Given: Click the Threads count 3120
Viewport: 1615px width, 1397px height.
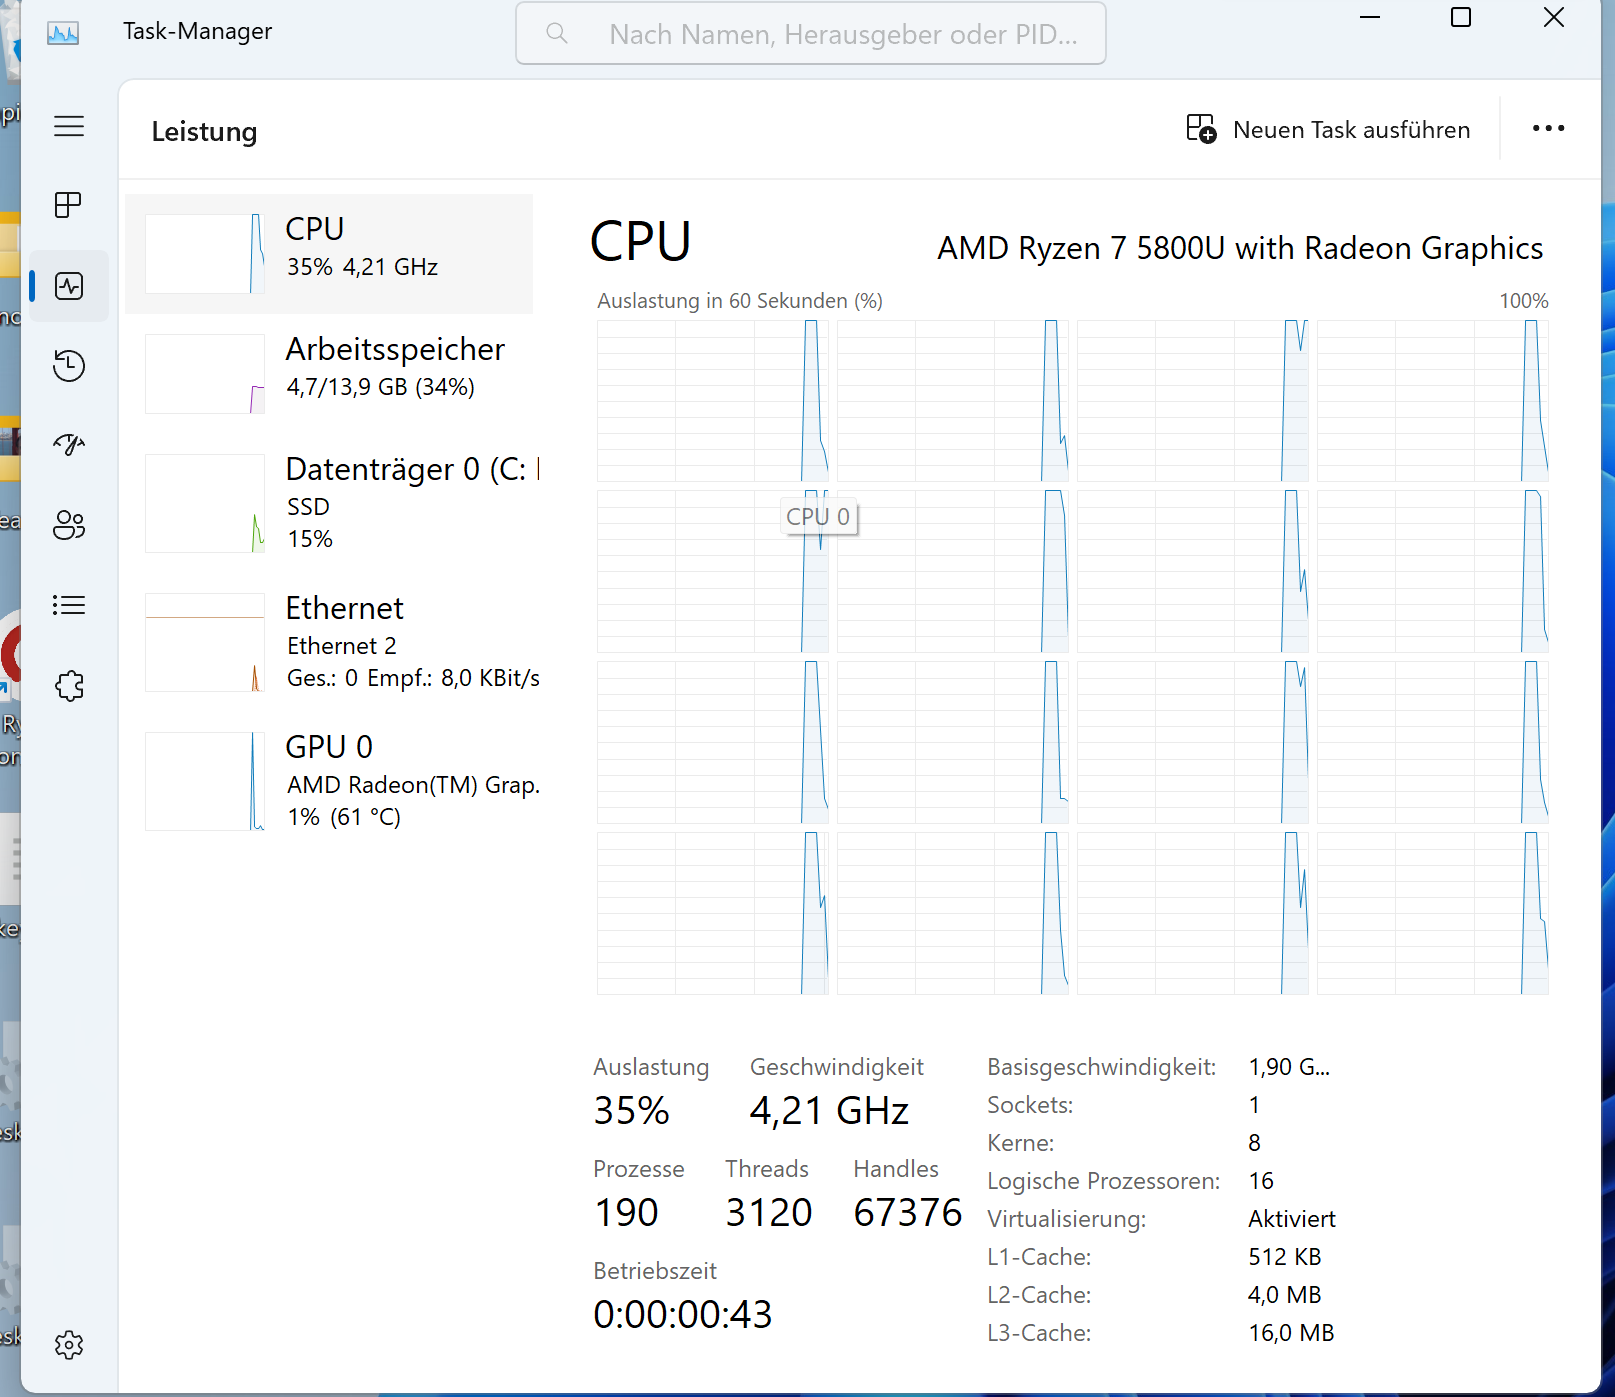Looking at the screenshot, I should [769, 1213].
